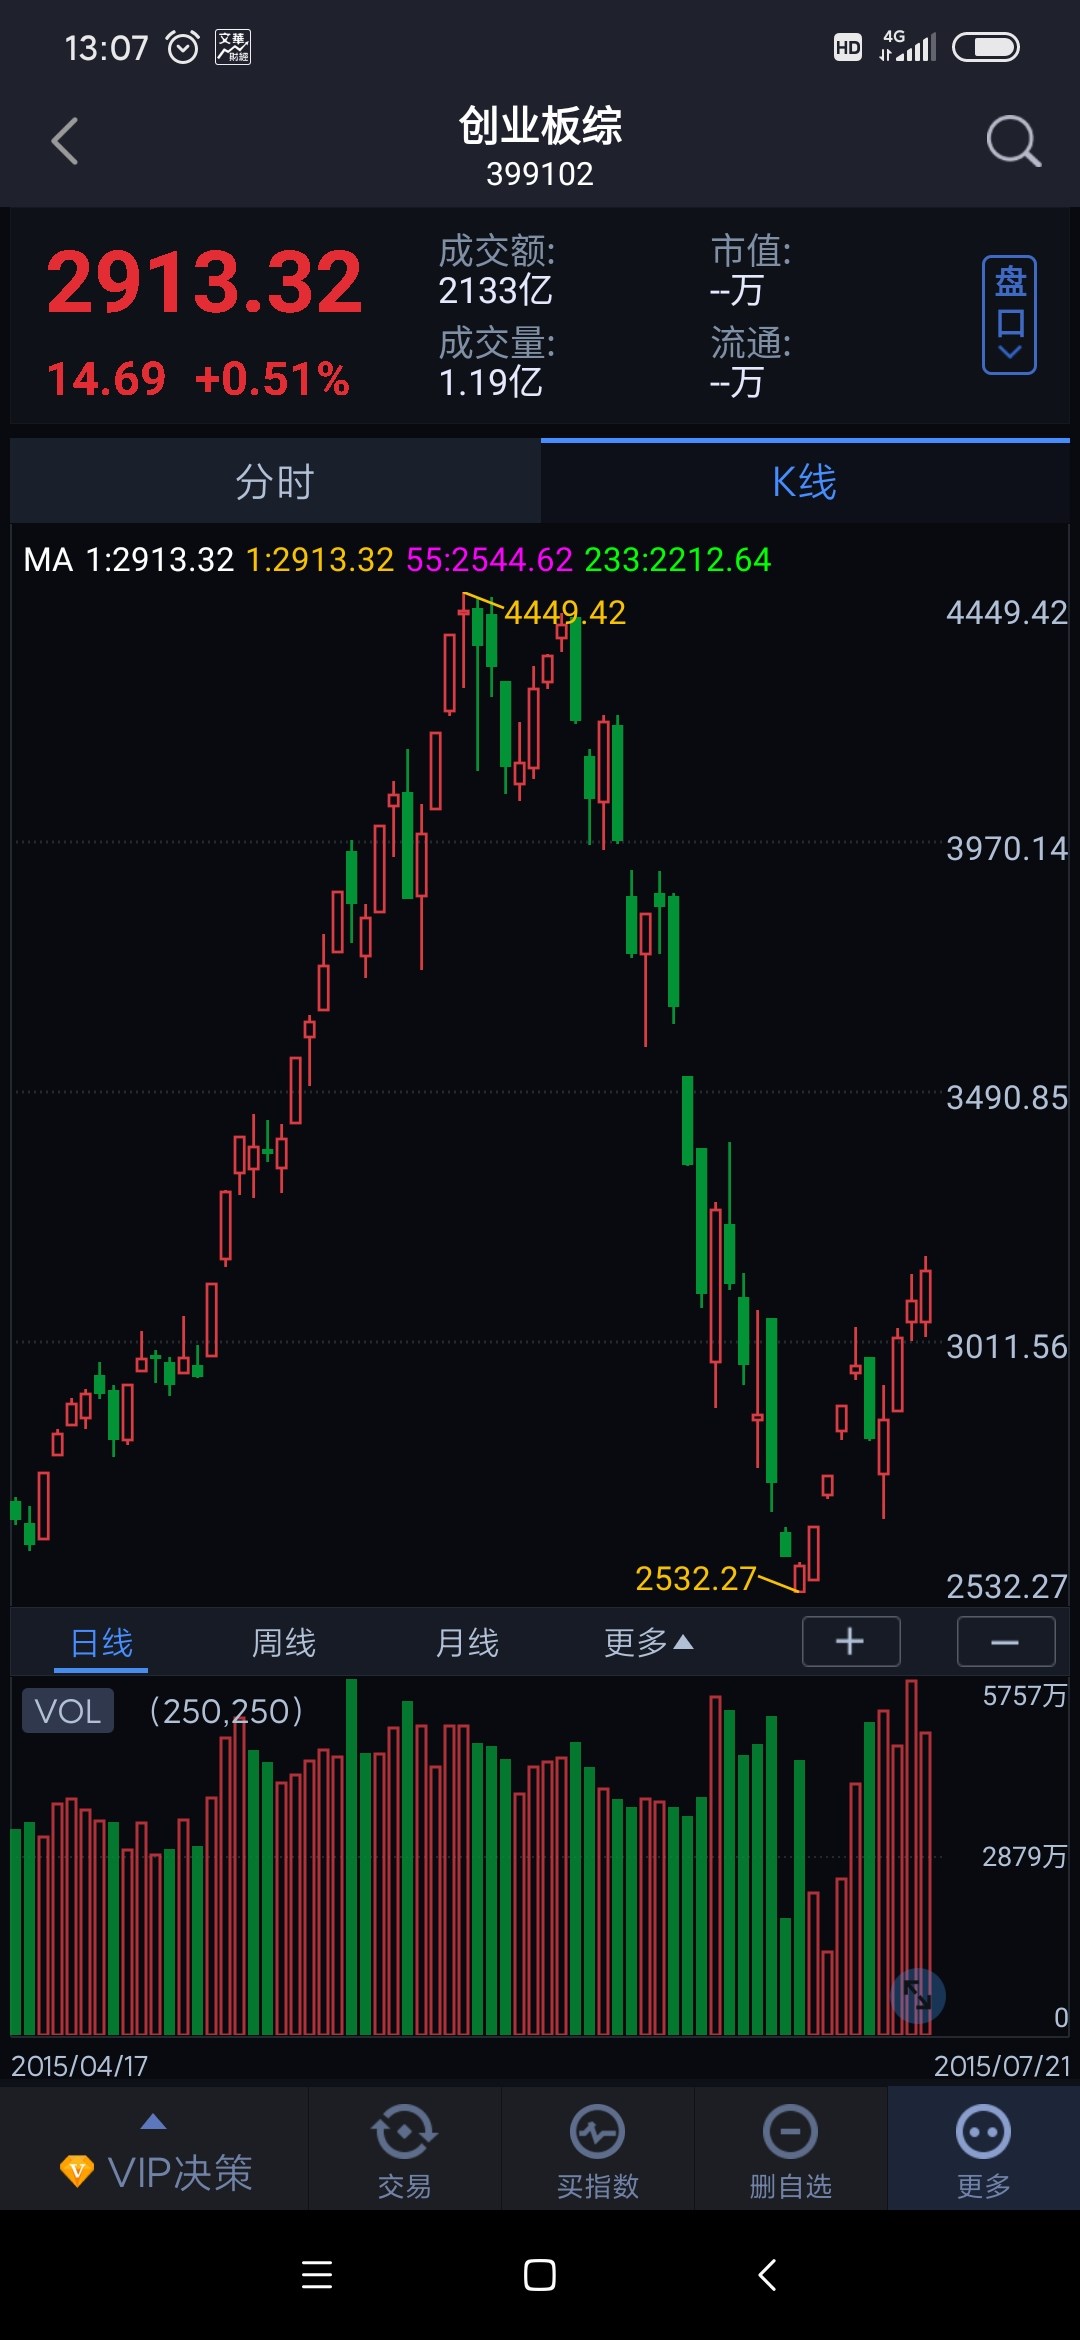Tap the 流通 --万 value
1080x2340 pixels.
pos(736,382)
